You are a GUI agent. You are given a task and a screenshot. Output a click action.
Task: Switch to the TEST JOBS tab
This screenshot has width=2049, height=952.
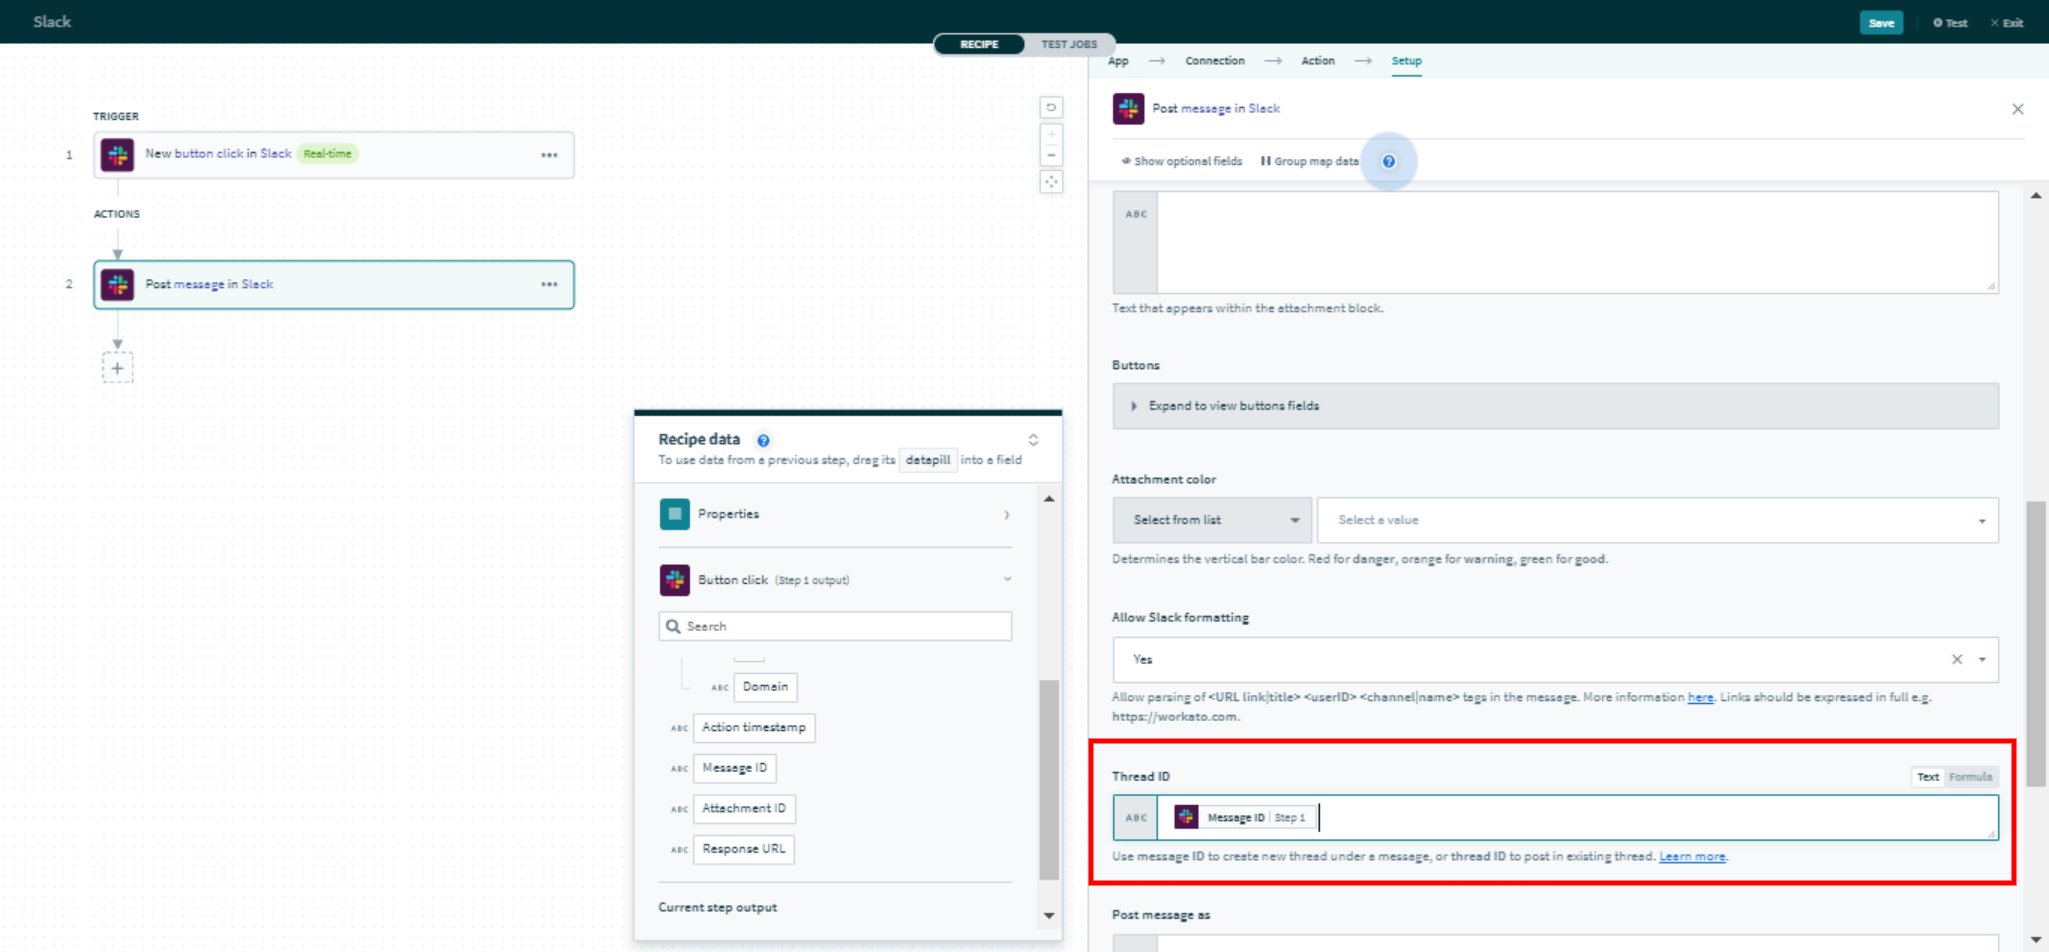(1069, 44)
